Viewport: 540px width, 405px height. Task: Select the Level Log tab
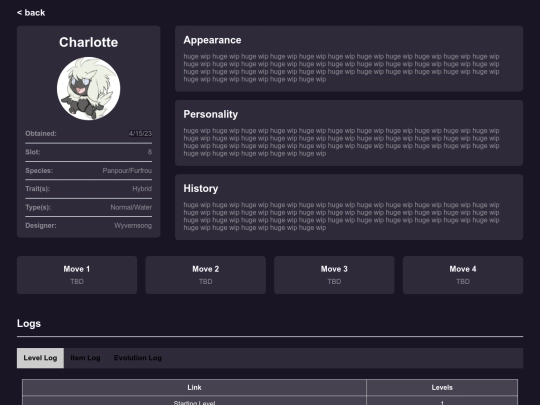40,358
